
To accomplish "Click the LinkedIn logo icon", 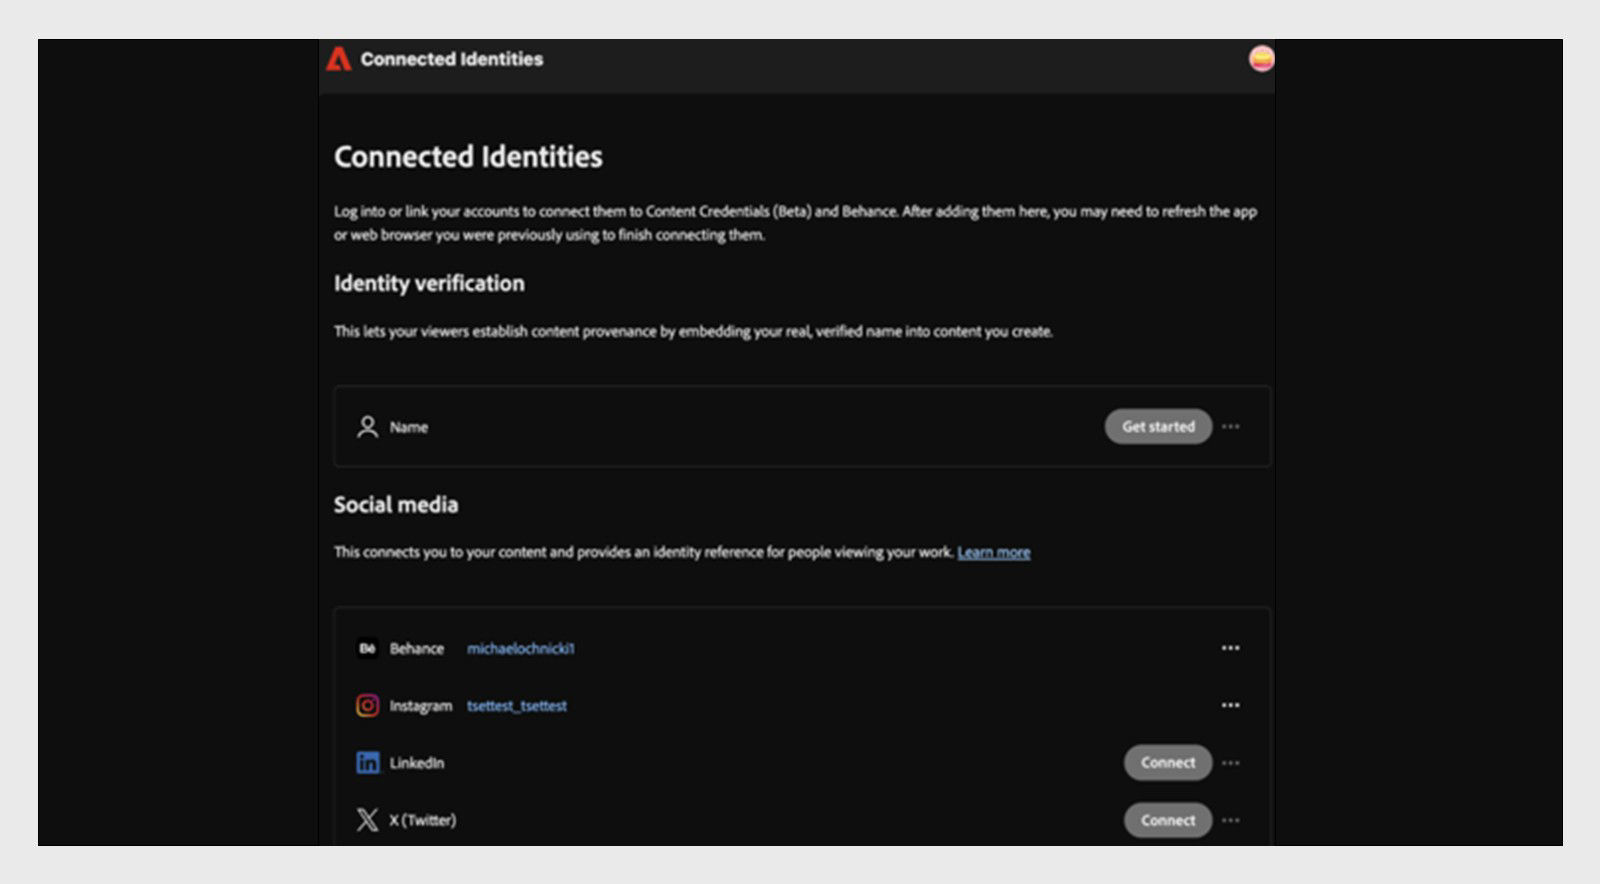I will (367, 763).
